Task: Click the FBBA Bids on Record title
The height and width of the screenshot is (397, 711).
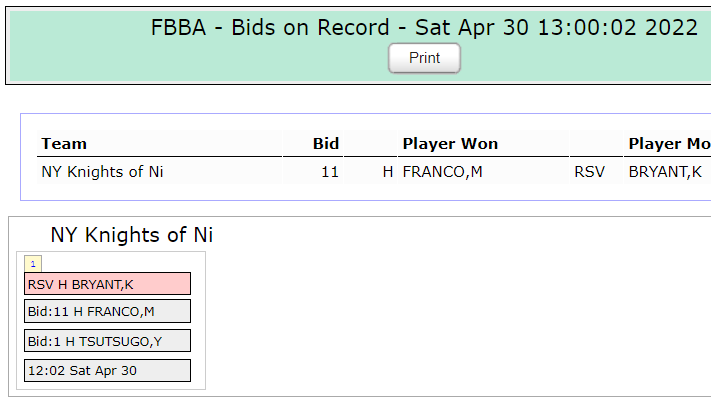Action: [424, 27]
